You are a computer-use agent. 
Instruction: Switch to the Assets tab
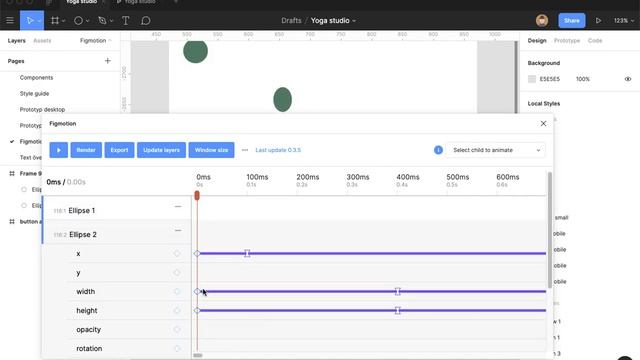click(x=42, y=40)
